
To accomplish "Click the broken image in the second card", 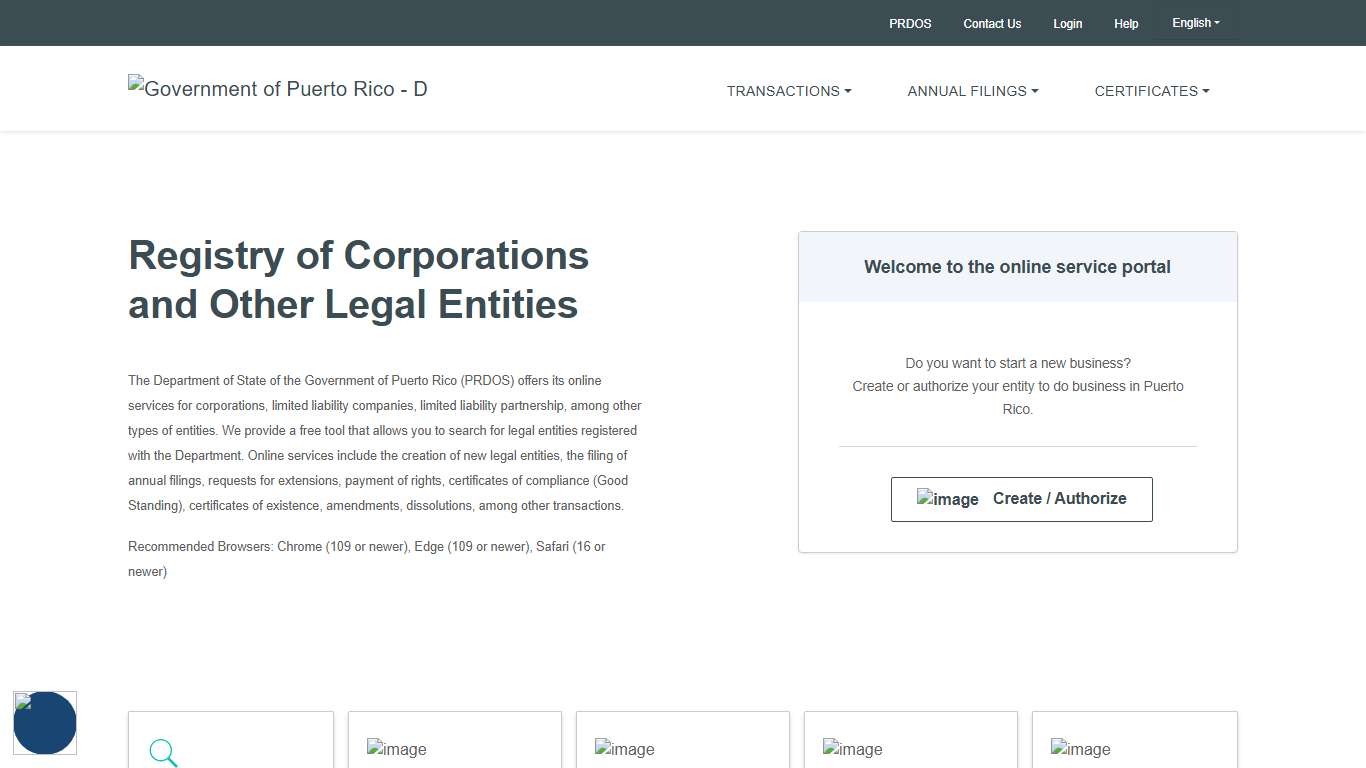I will [x=397, y=749].
